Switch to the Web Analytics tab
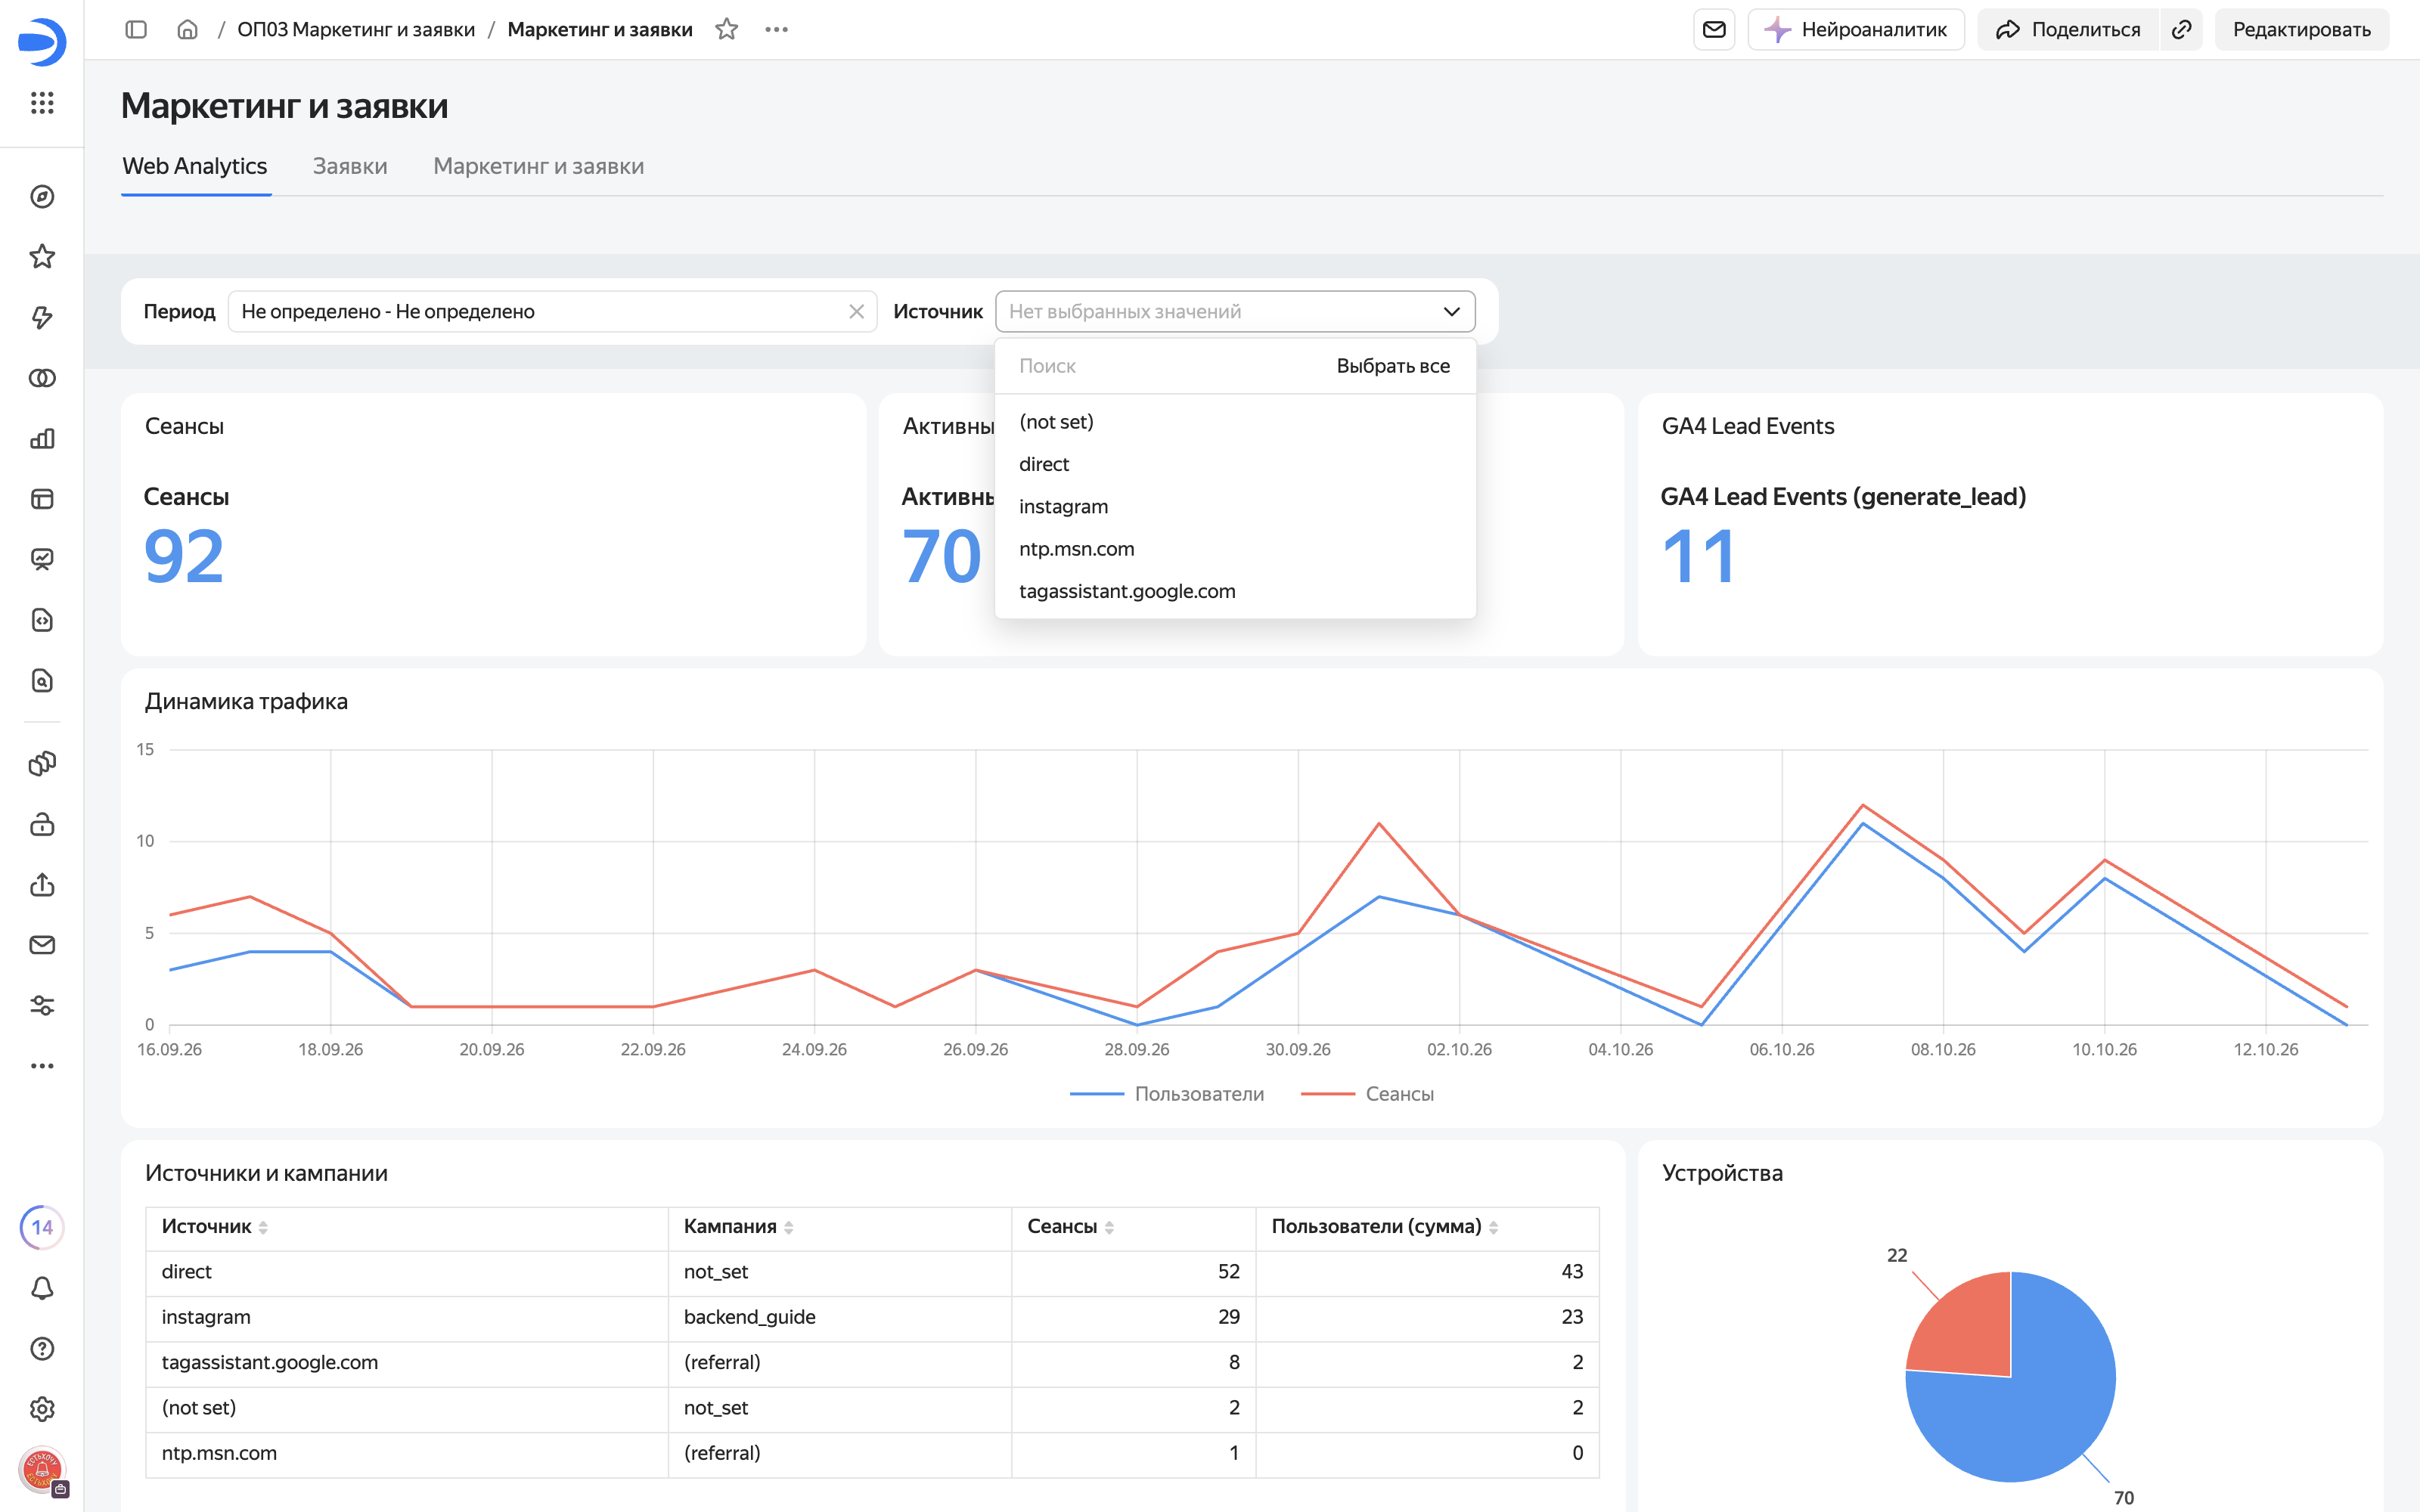 tap(195, 166)
